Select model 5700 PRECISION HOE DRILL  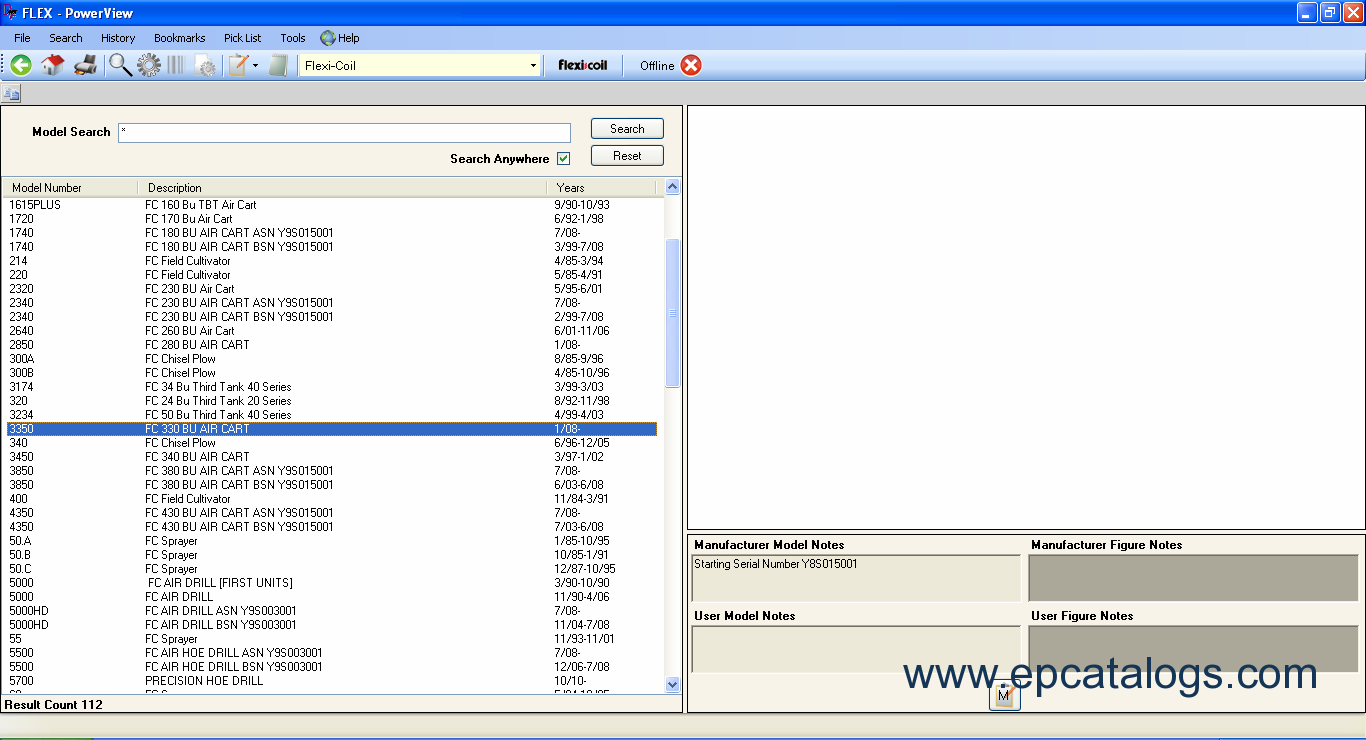click(x=332, y=681)
